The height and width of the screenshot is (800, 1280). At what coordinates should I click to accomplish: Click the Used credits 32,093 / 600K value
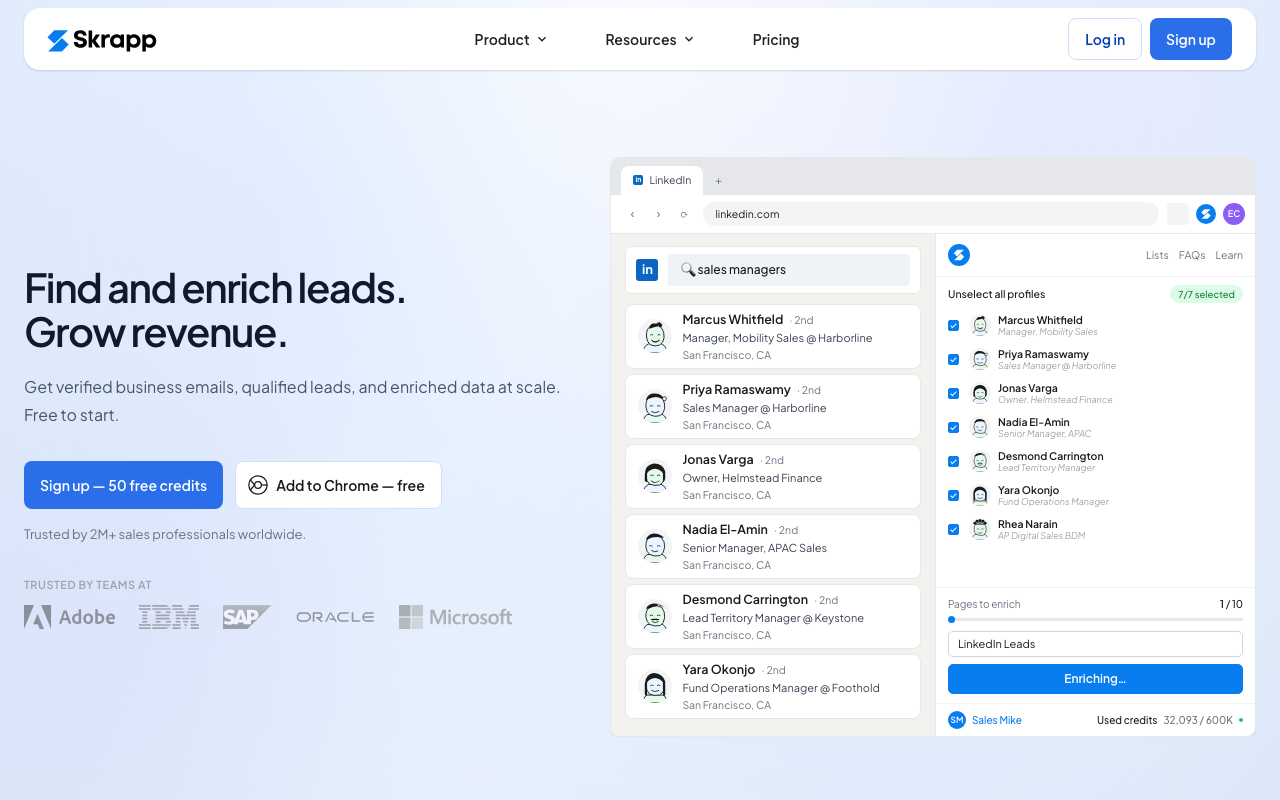1198,720
